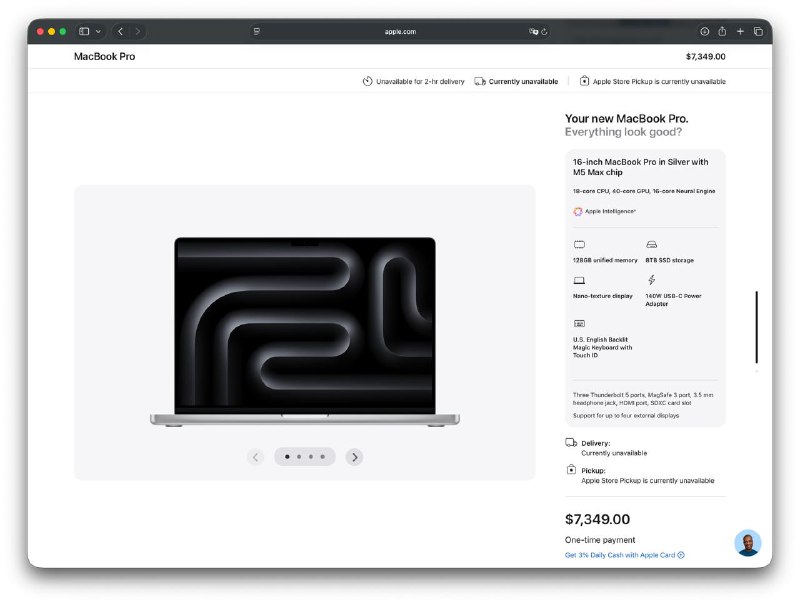
Task: Open a new tab with plus icon
Action: (740, 32)
